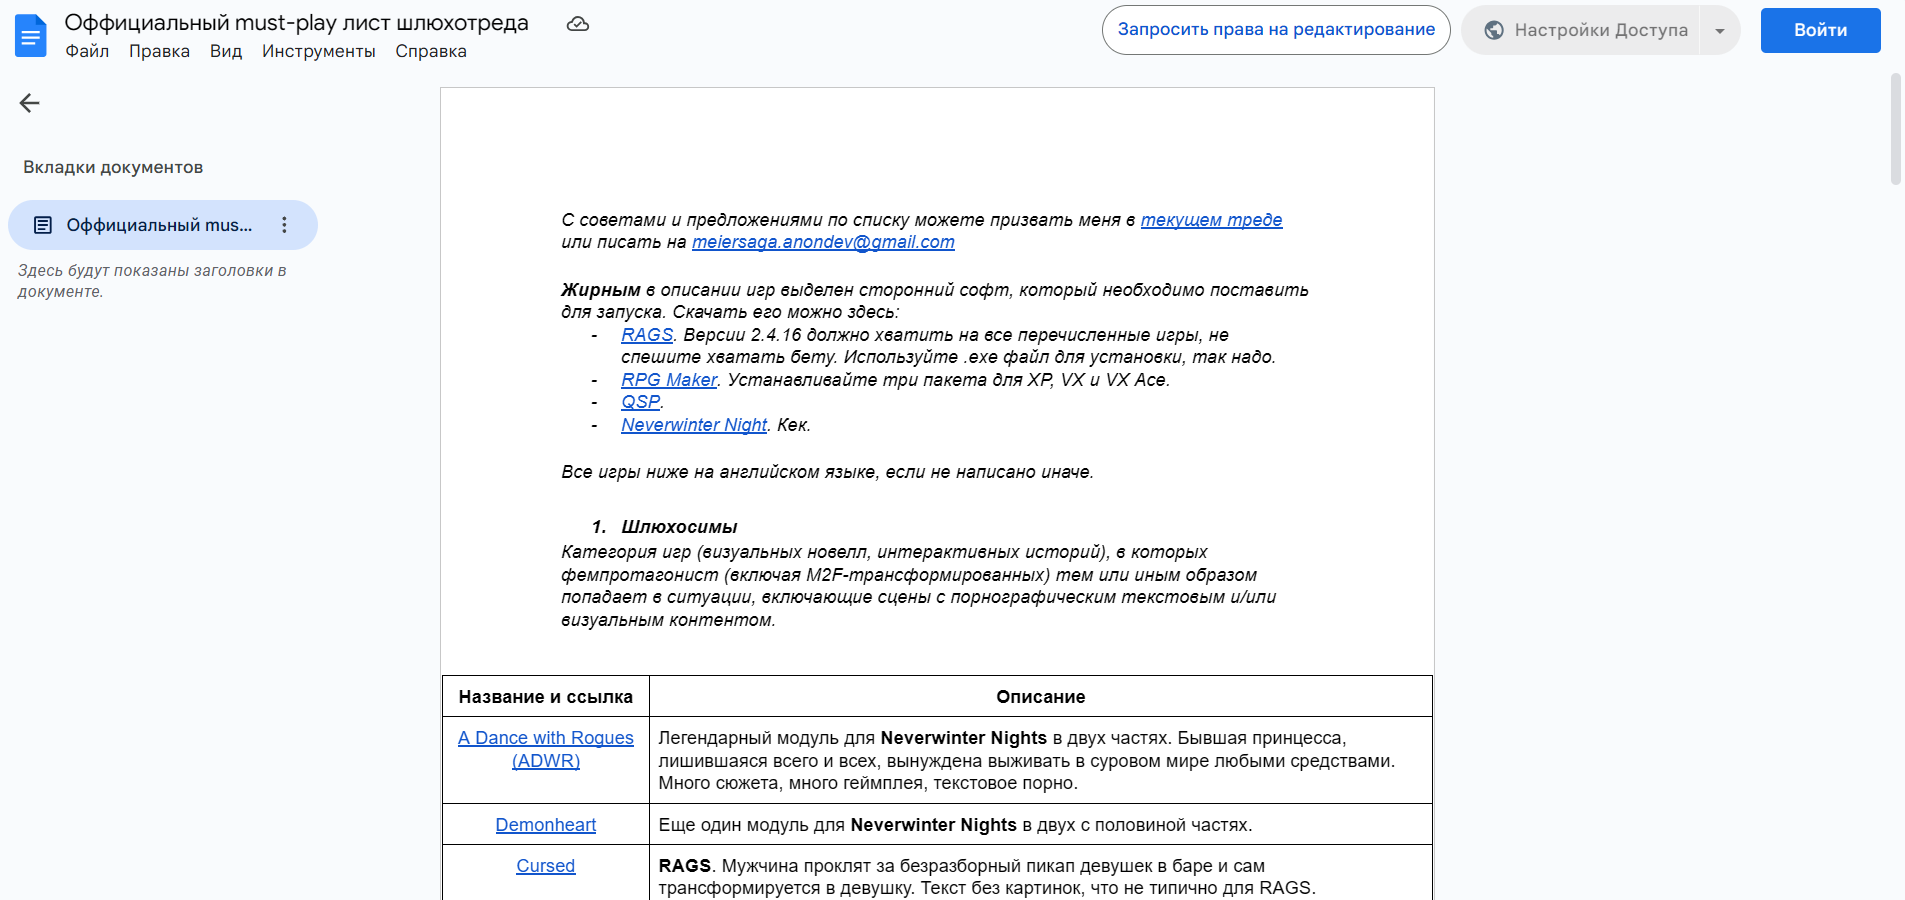Screen dimensions: 1905x900
Task: Click Запросить права на редактирование button
Action: tap(1276, 30)
